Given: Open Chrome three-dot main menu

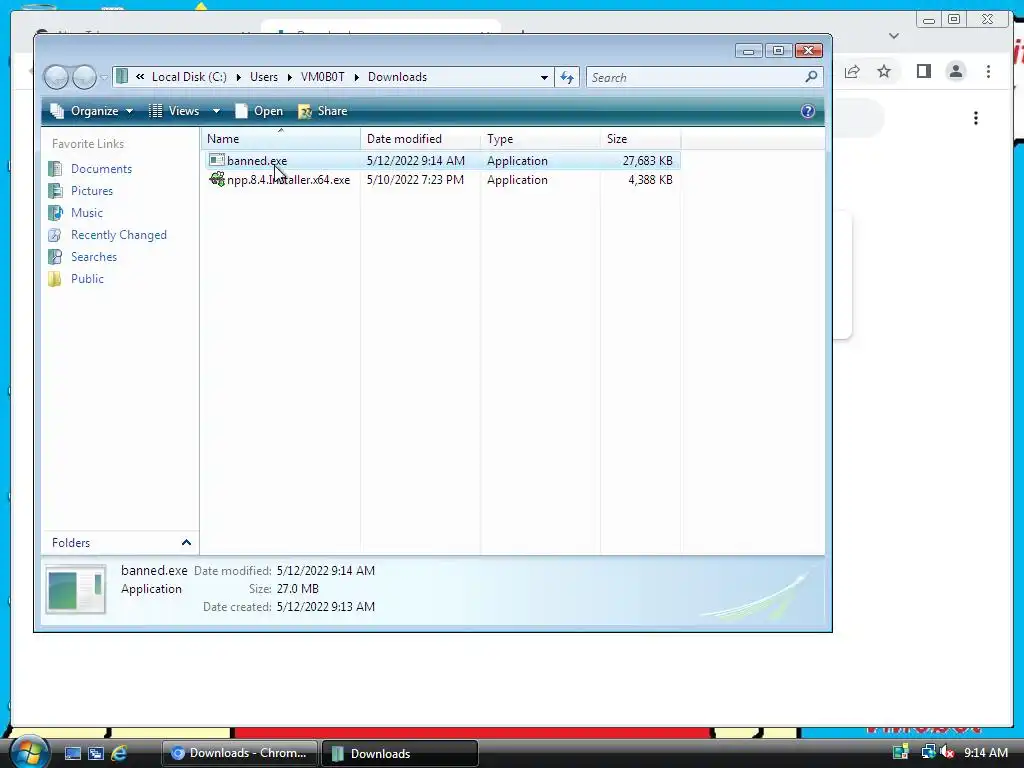Looking at the screenshot, I should pyautogui.click(x=988, y=71).
